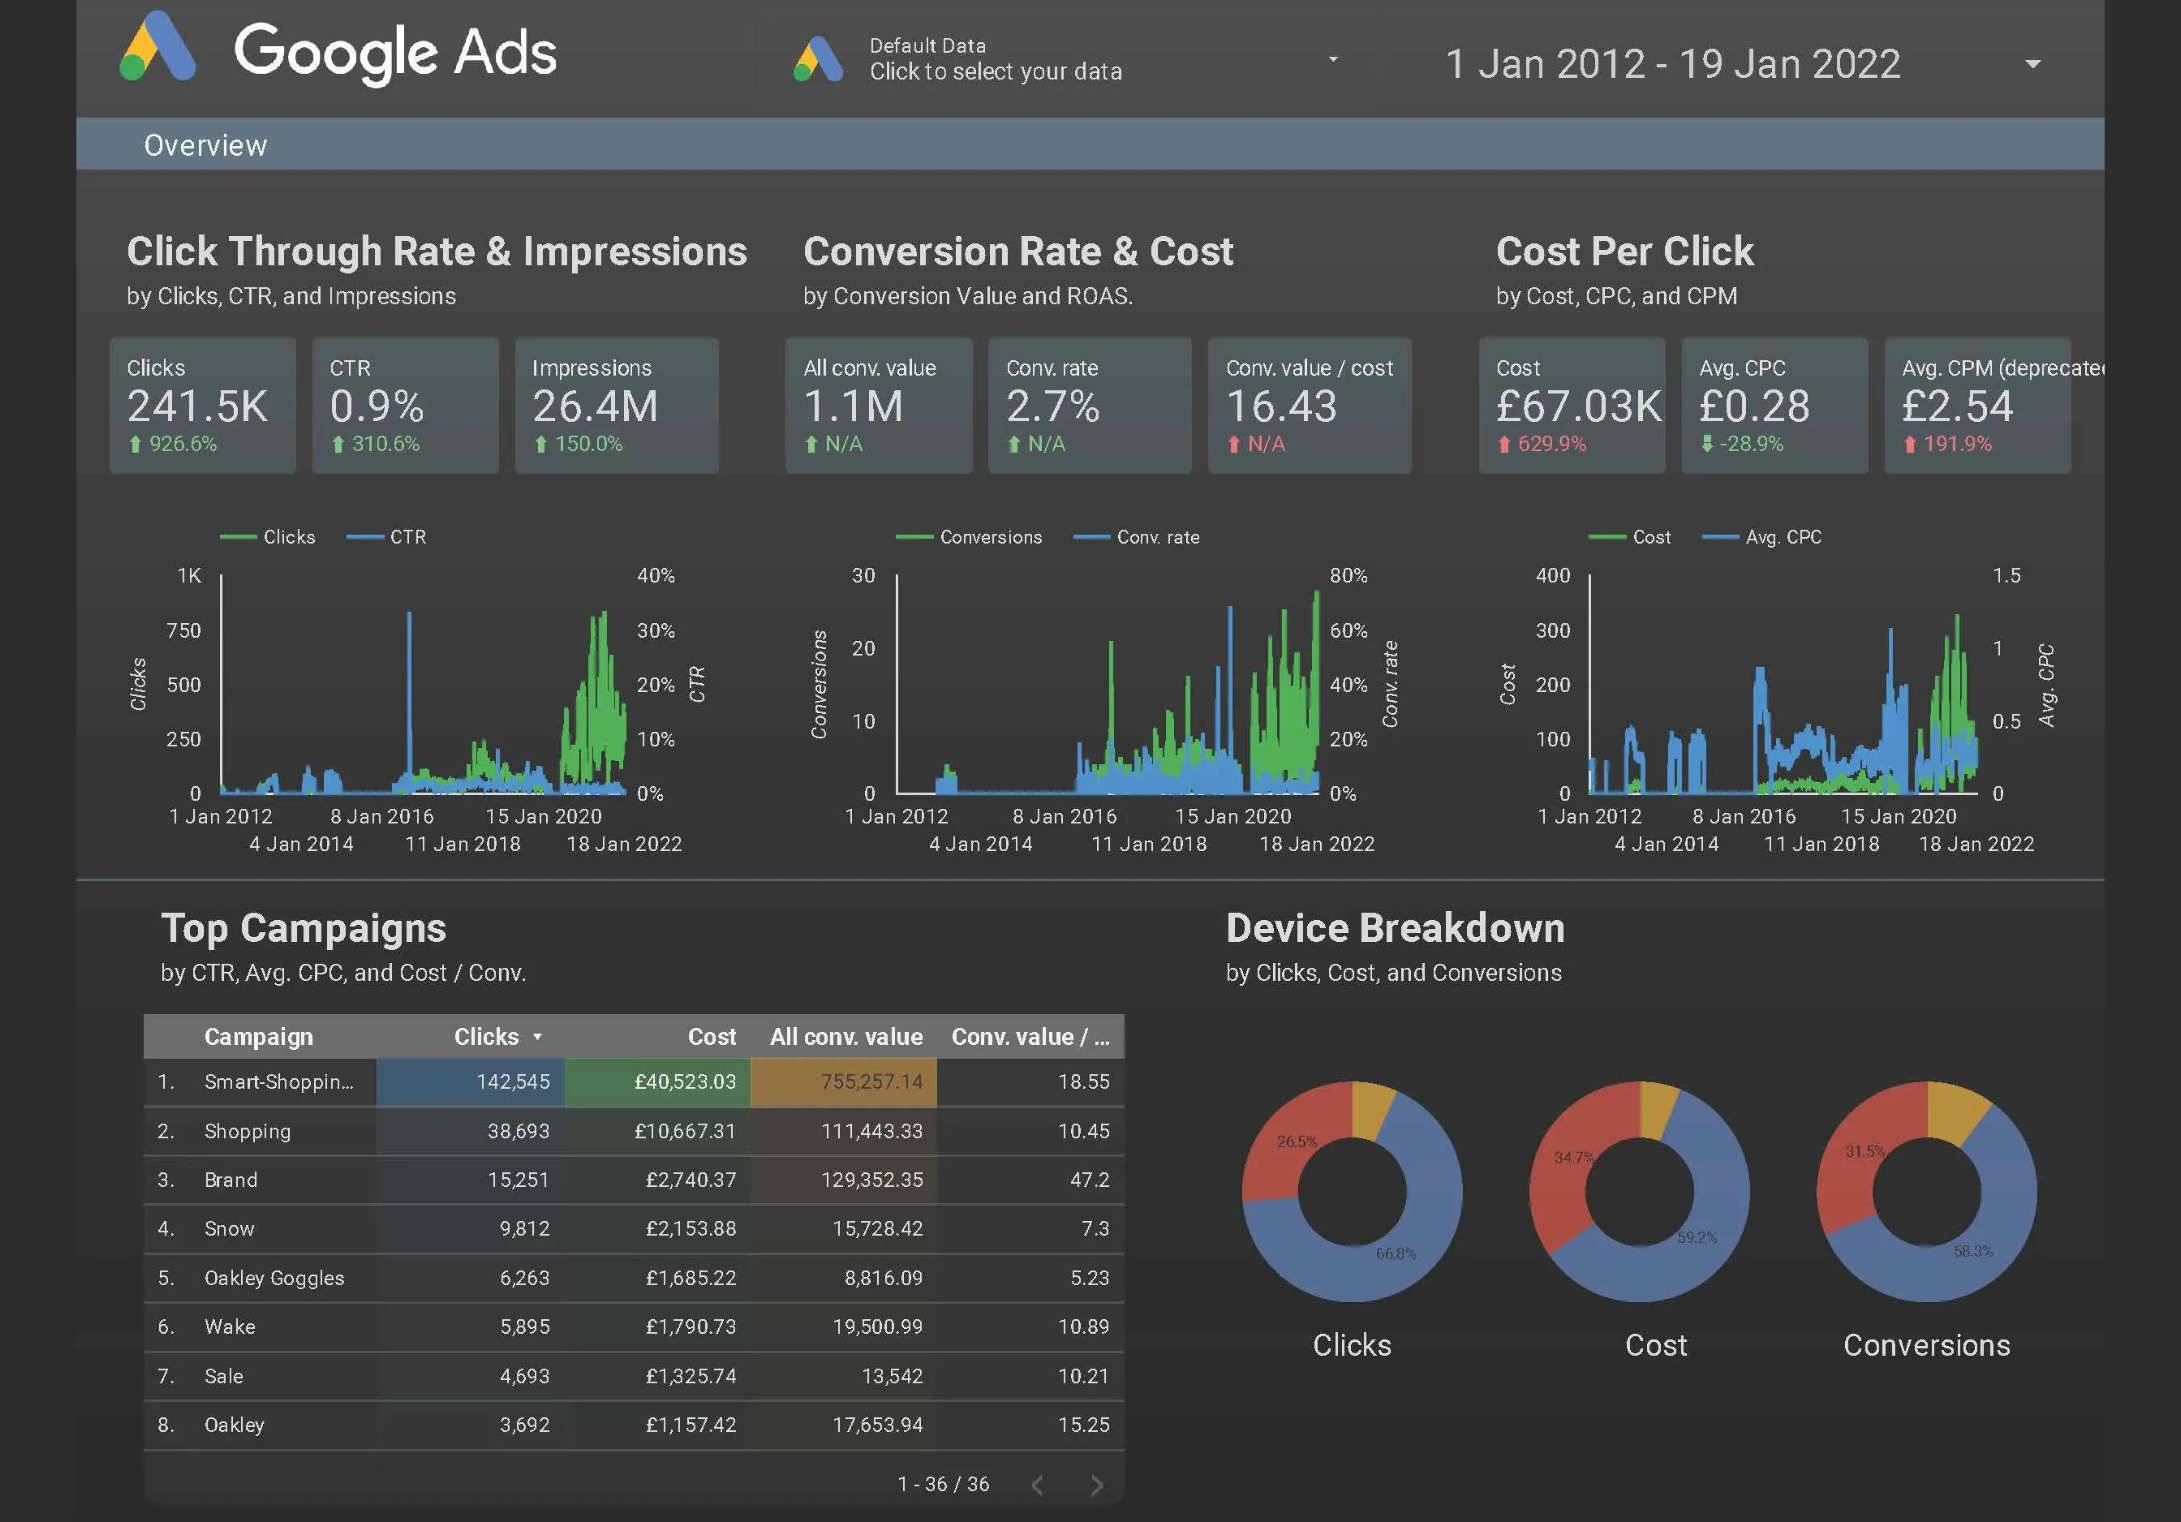Select the Oakley campaign row
This screenshot has height=1522, width=2181.
(634, 1425)
